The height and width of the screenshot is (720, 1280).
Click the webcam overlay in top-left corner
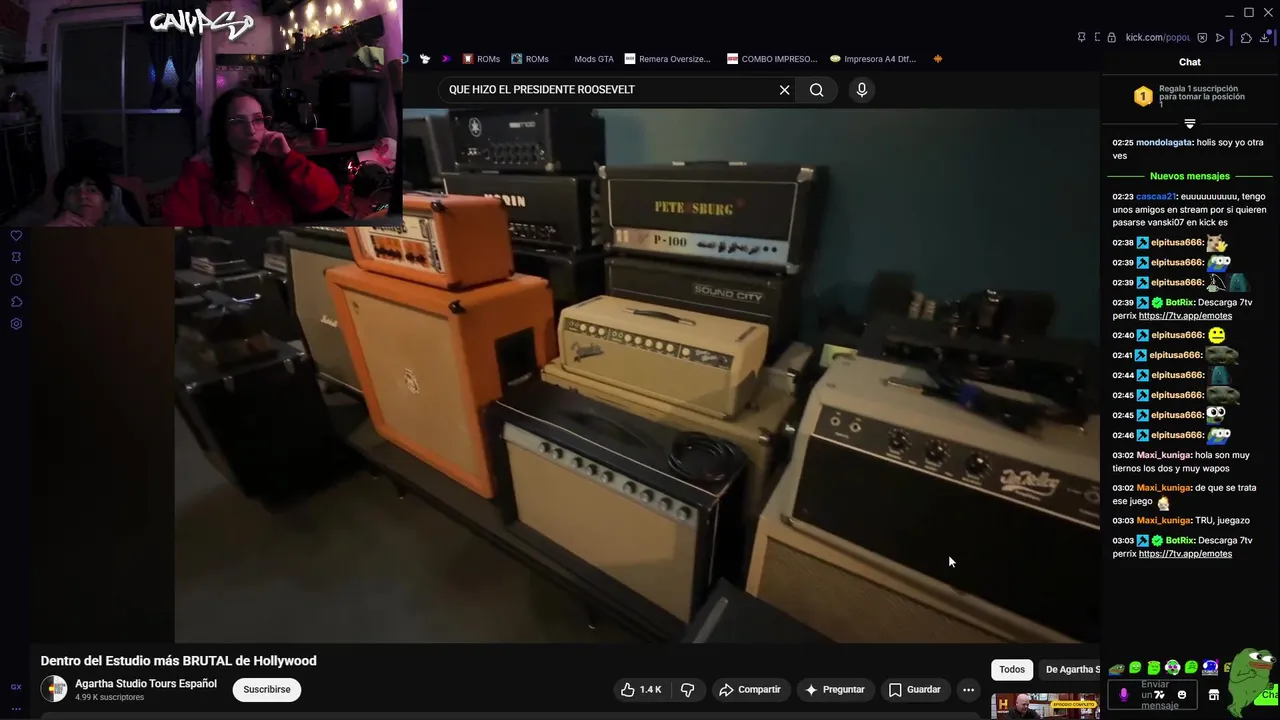click(x=201, y=113)
